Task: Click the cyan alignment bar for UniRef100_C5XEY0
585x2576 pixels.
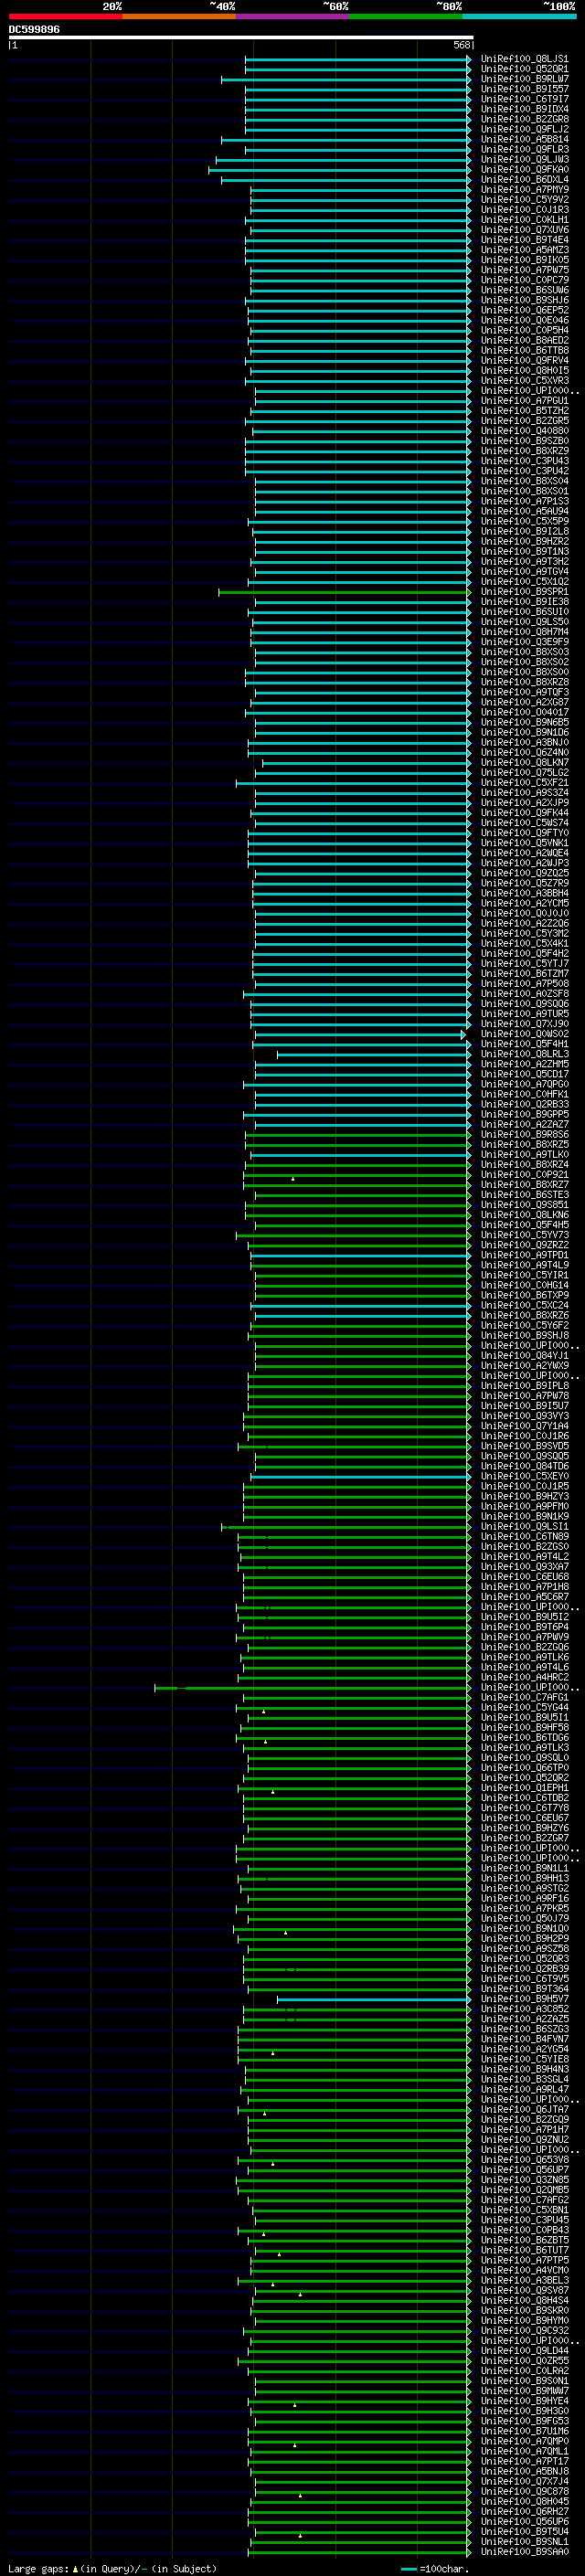Action: click(x=360, y=1476)
